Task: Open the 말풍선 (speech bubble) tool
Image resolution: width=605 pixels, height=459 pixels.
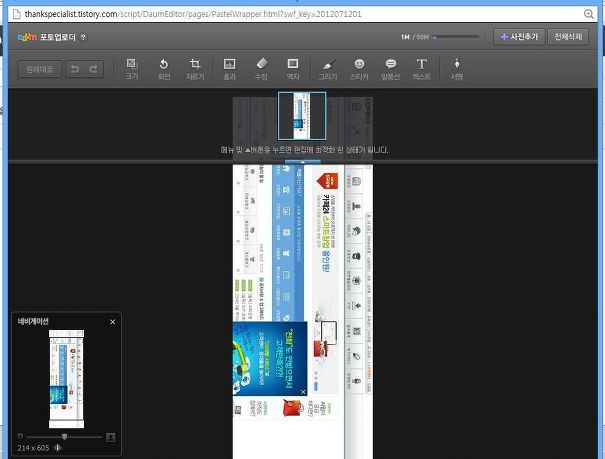Action: click(x=390, y=69)
